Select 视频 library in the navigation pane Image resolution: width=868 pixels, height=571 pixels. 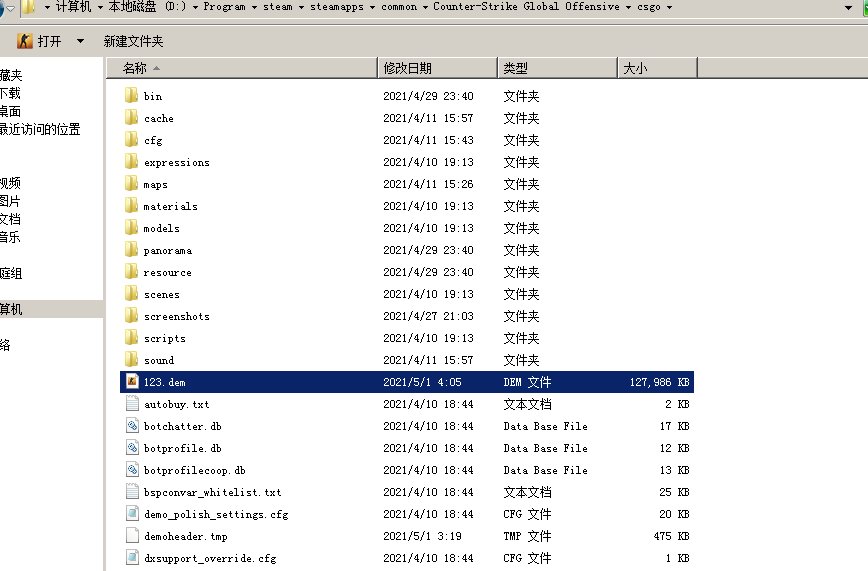pyautogui.click(x=11, y=183)
